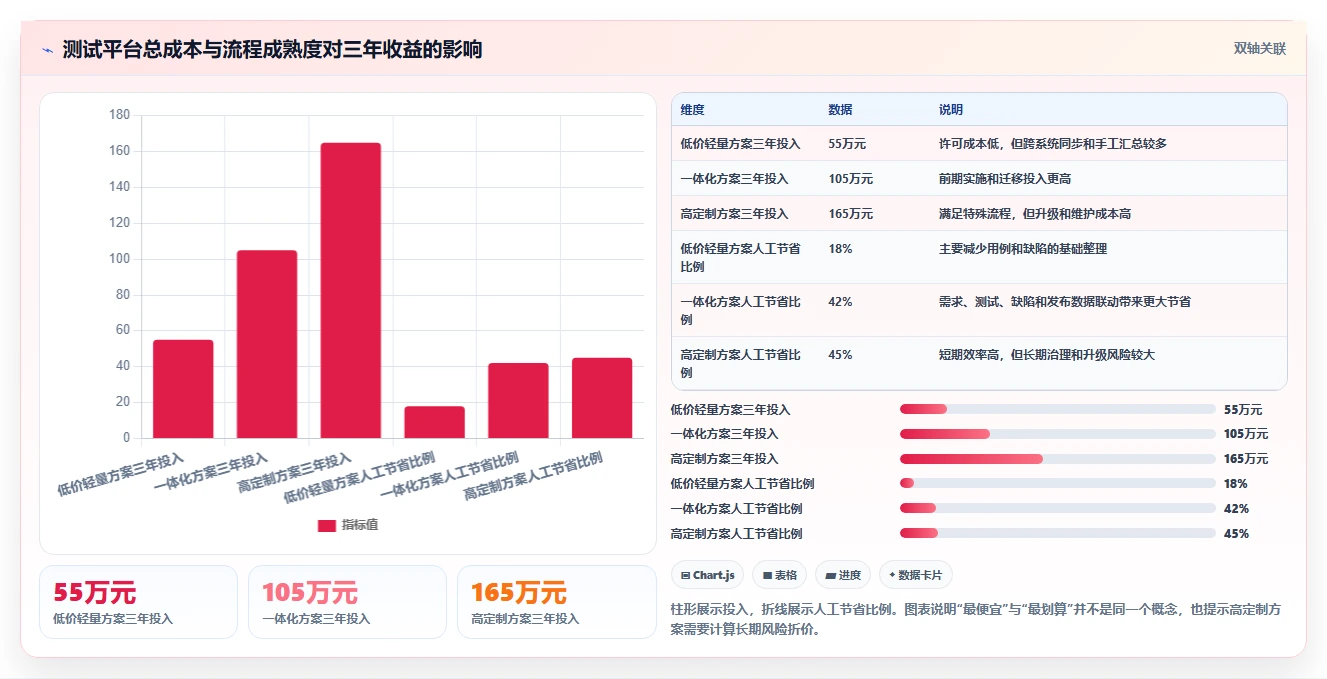Click note 许可成本低，但跨系统同步和手工汇总较多
The height and width of the screenshot is (679, 1327).
[x=1052, y=144]
